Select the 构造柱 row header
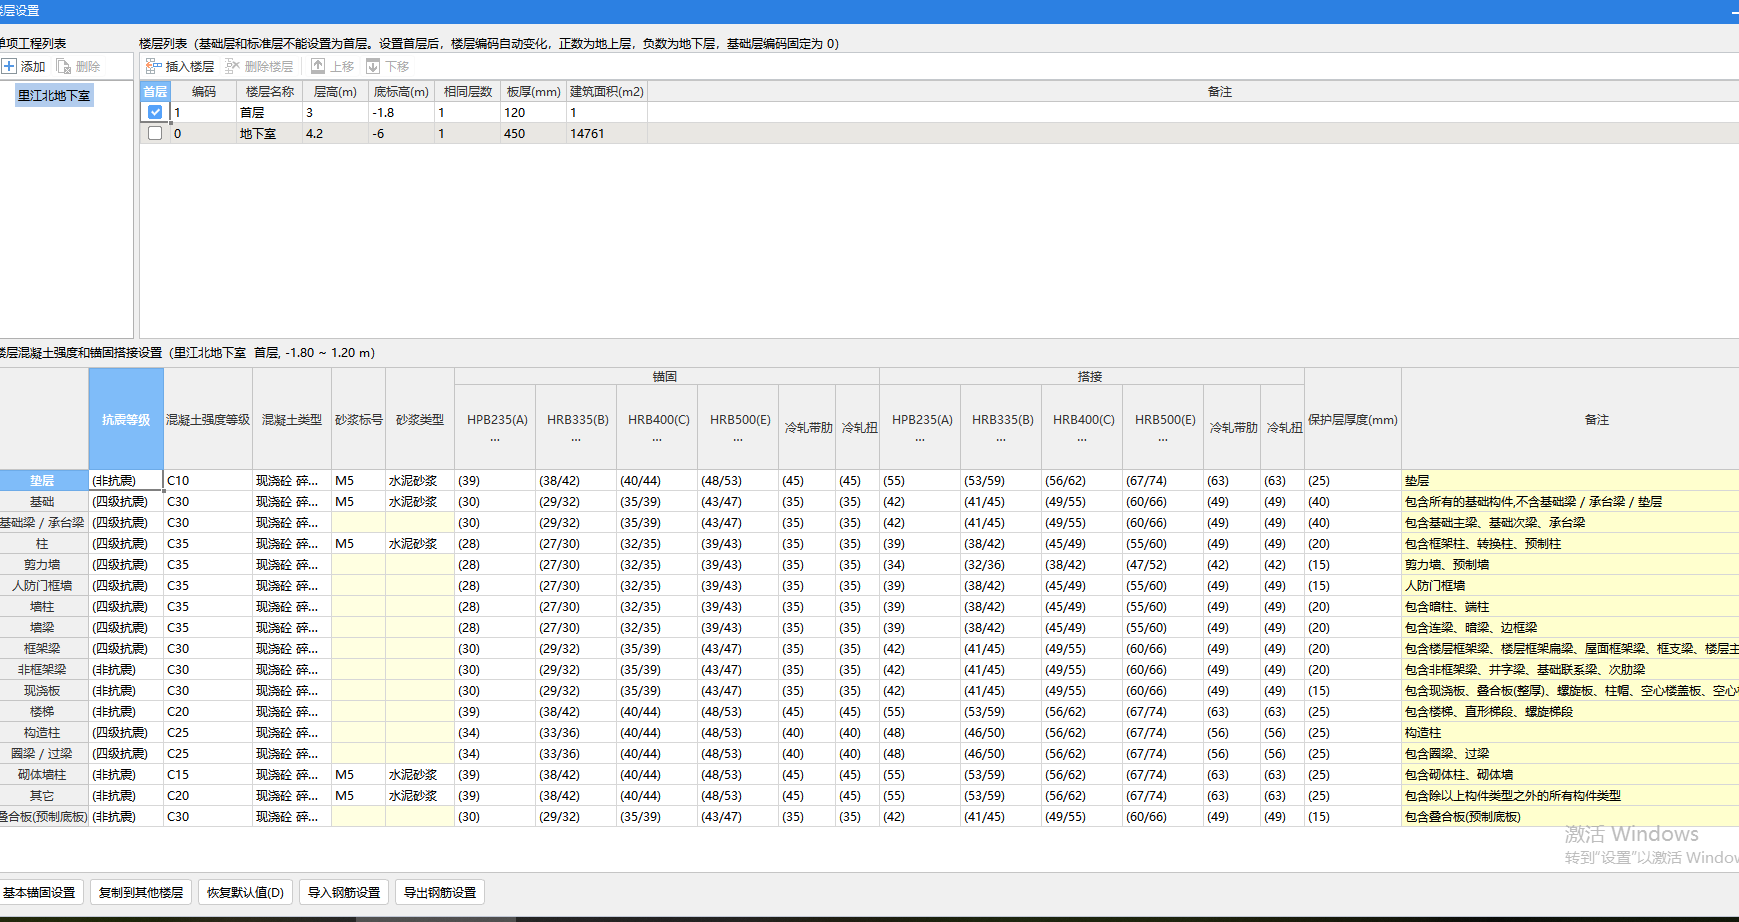This screenshot has height=922, width=1739. [42, 733]
